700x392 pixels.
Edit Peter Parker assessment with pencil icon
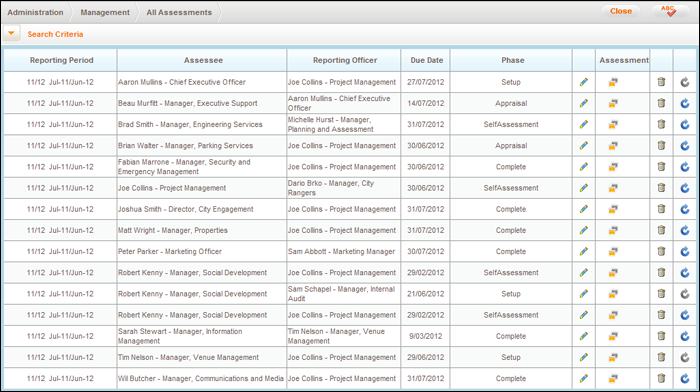(583, 251)
